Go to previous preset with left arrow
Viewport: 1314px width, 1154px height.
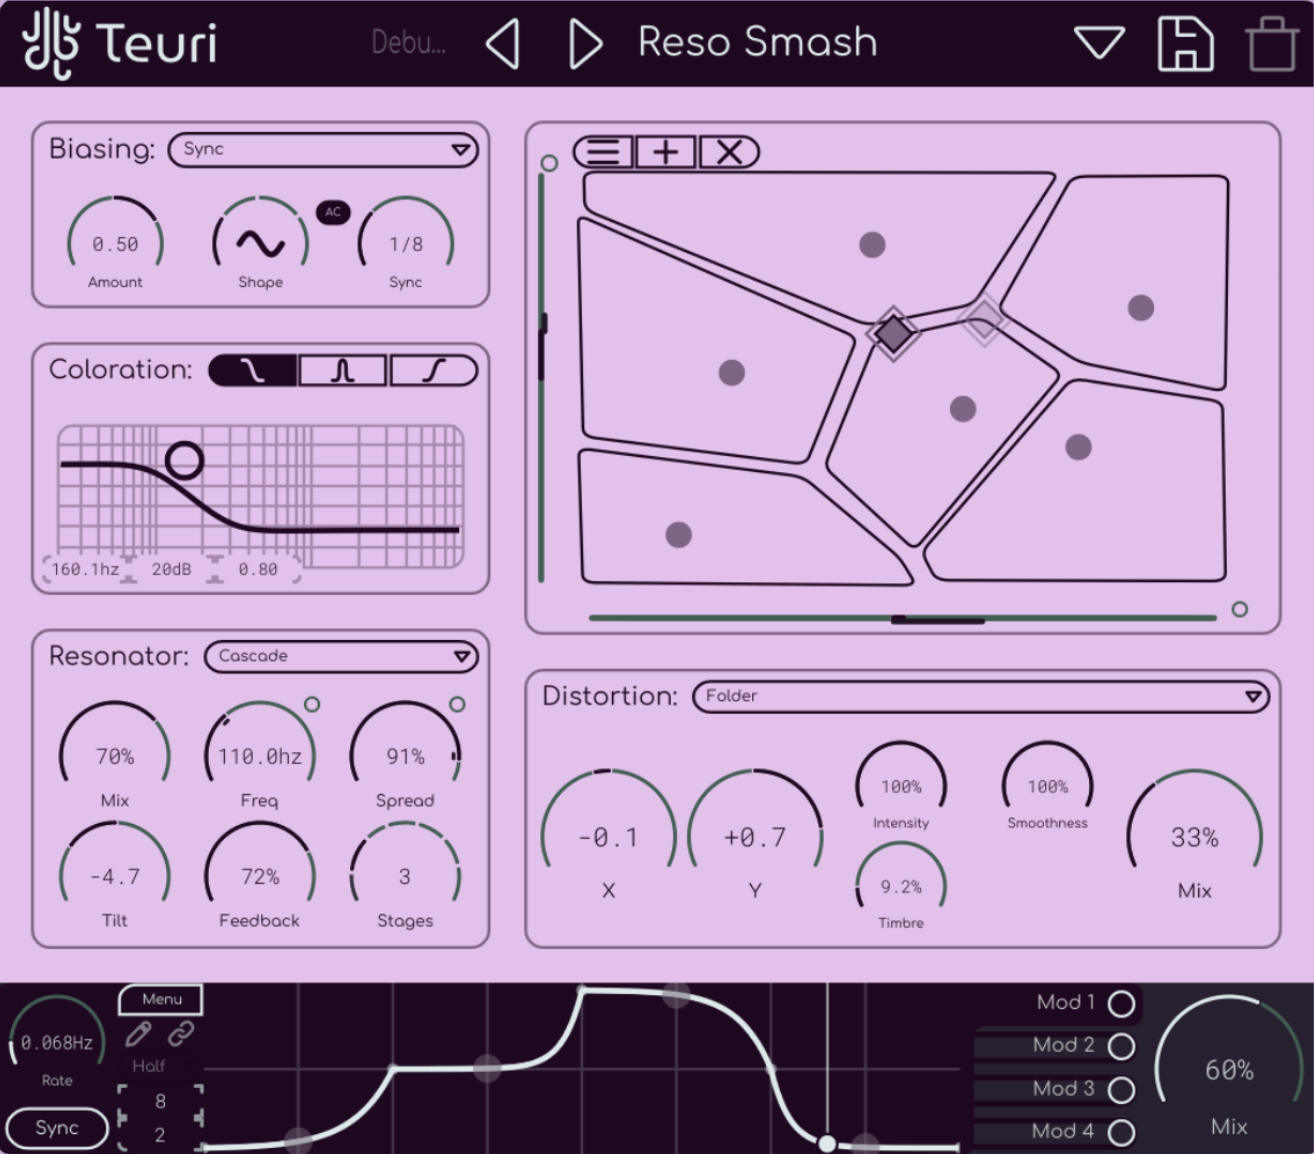tap(503, 44)
